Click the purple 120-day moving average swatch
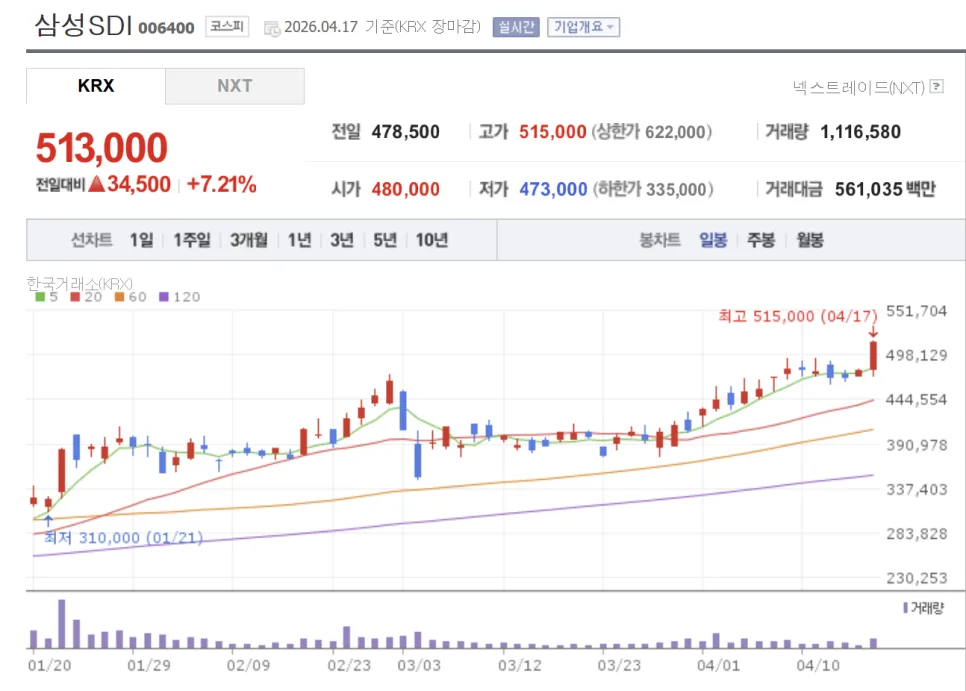The height and width of the screenshot is (691, 966). pyautogui.click(x=163, y=297)
